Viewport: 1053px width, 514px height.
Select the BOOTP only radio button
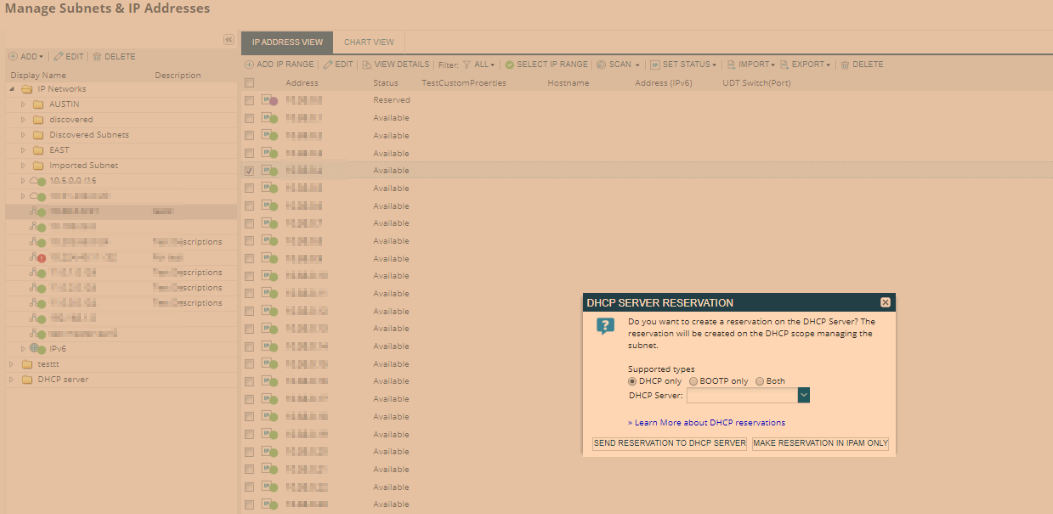[x=693, y=381]
